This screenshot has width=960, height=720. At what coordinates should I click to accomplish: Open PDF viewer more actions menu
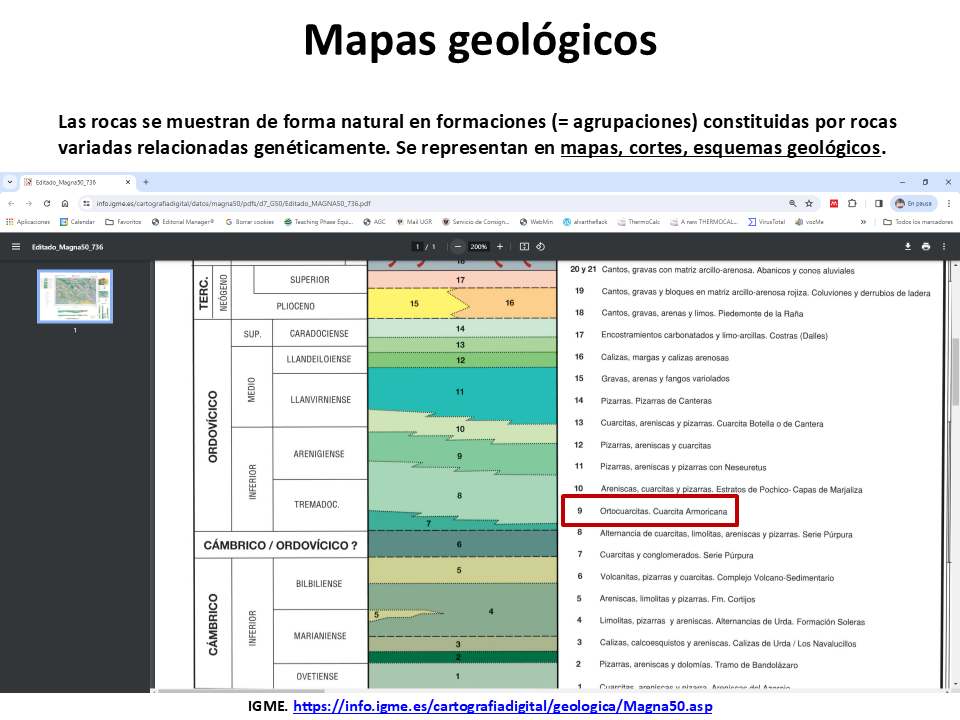945,246
